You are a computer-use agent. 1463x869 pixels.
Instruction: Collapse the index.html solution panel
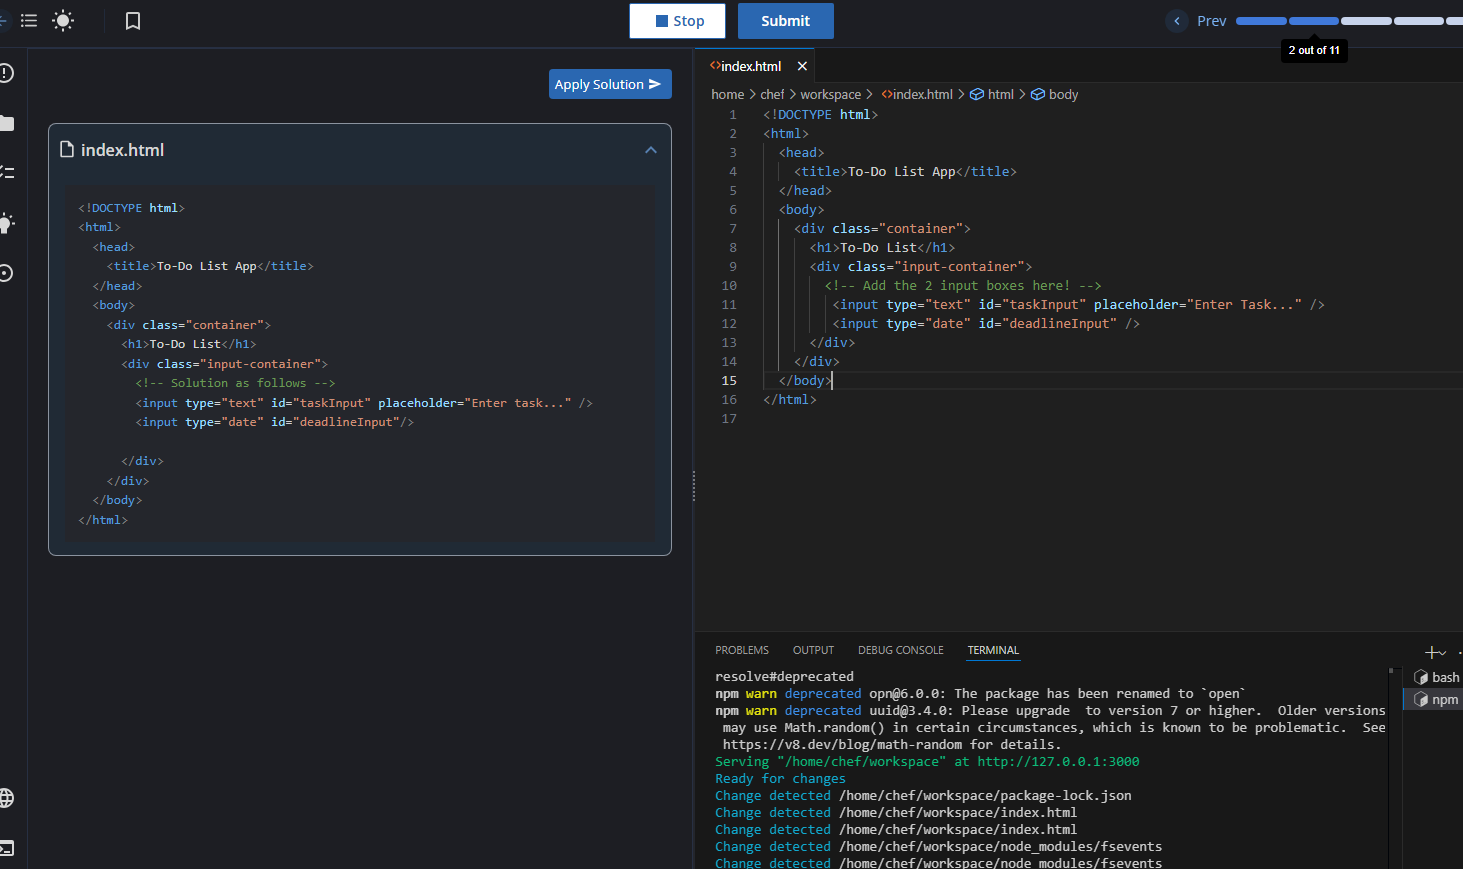pyautogui.click(x=651, y=150)
